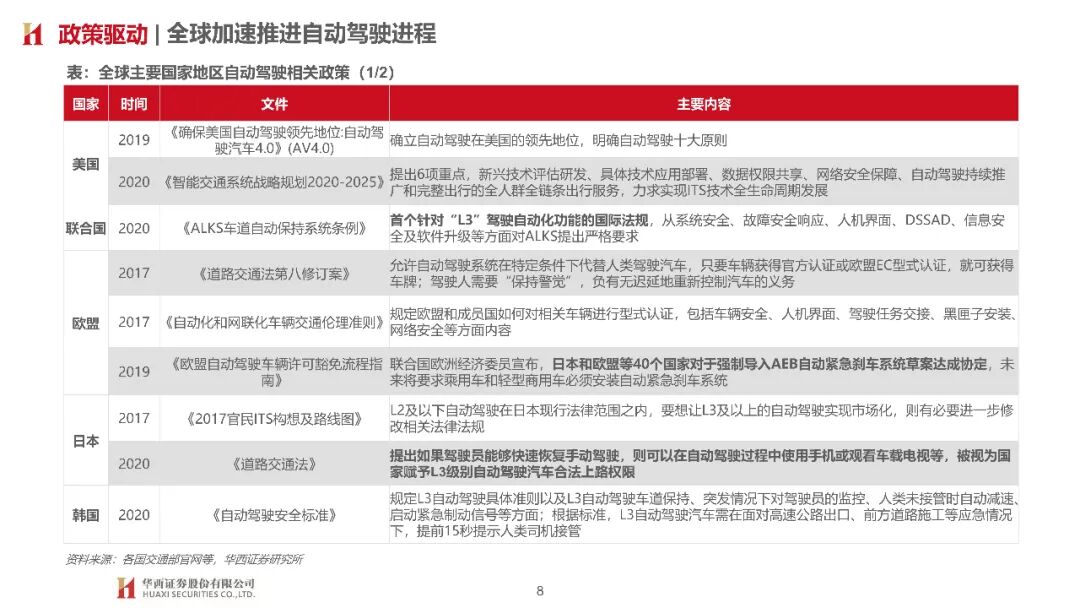Screen dimensions: 1080x608
Task: Click the "欧盟" country cell
Action: point(85,320)
